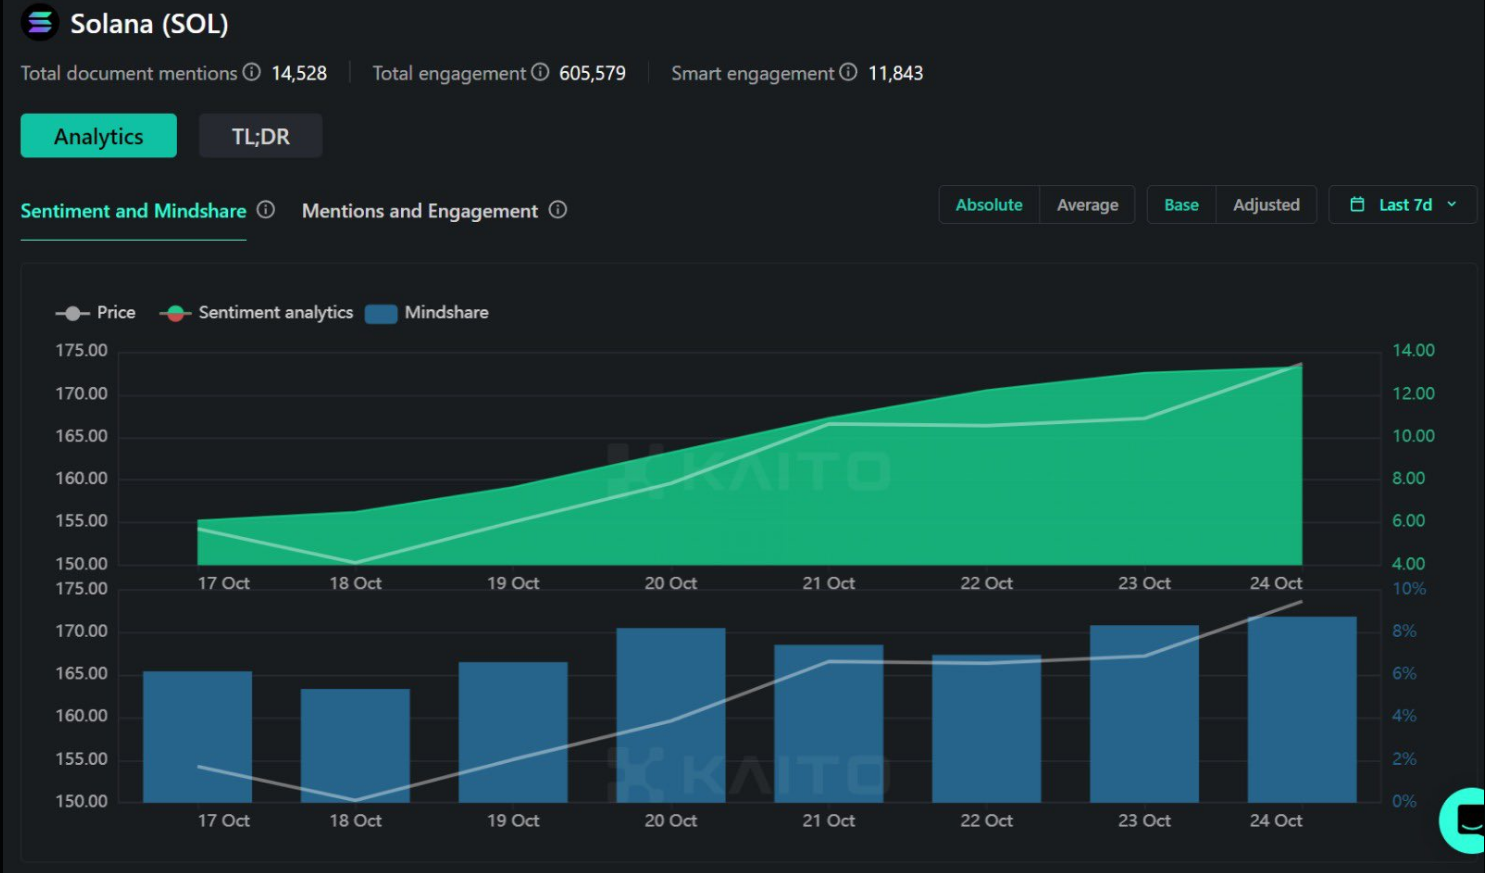
Task: Click the calendar icon in date selector
Action: click(1357, 205)
